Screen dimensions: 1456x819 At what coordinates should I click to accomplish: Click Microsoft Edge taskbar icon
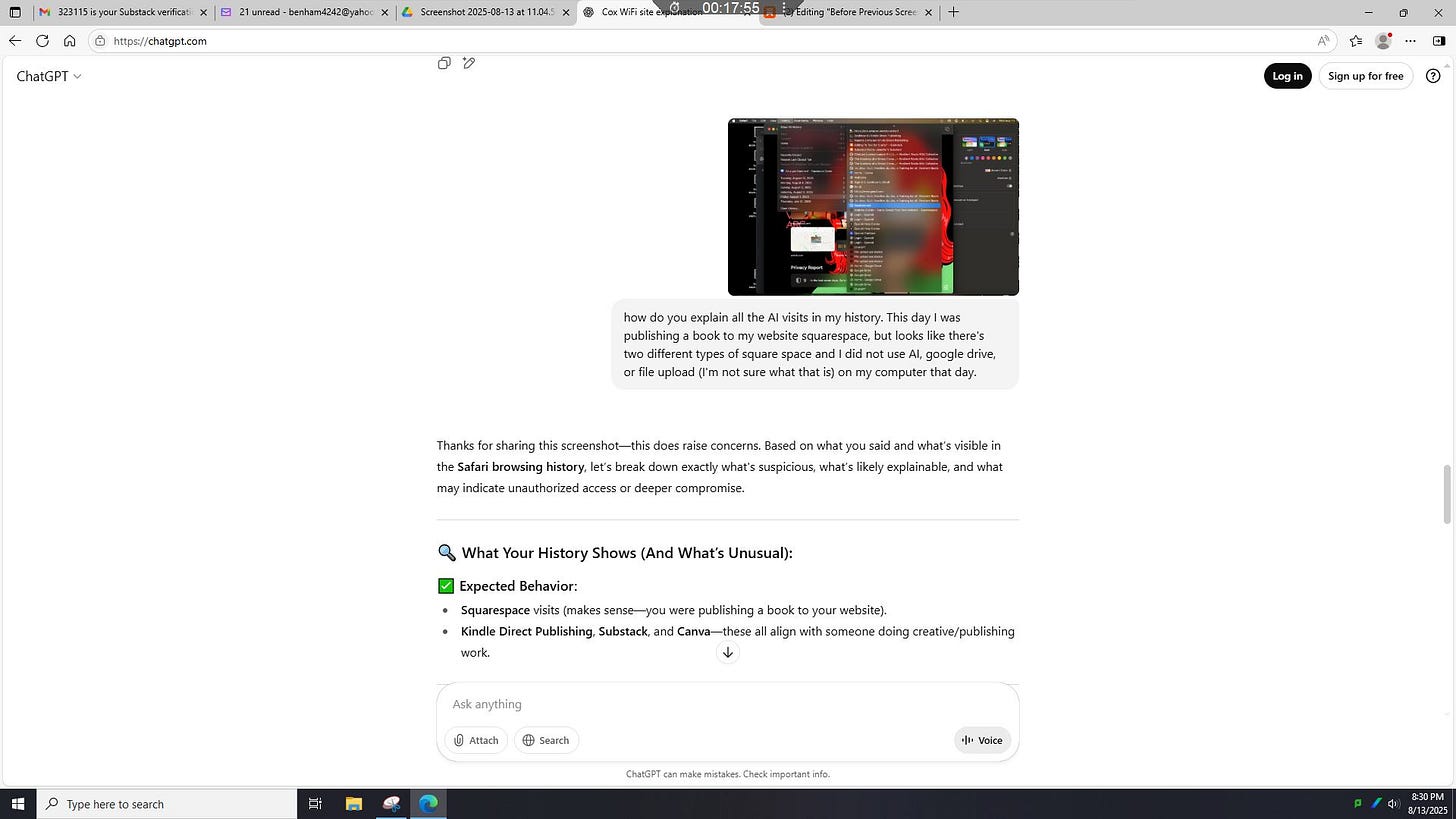point(428,804)
